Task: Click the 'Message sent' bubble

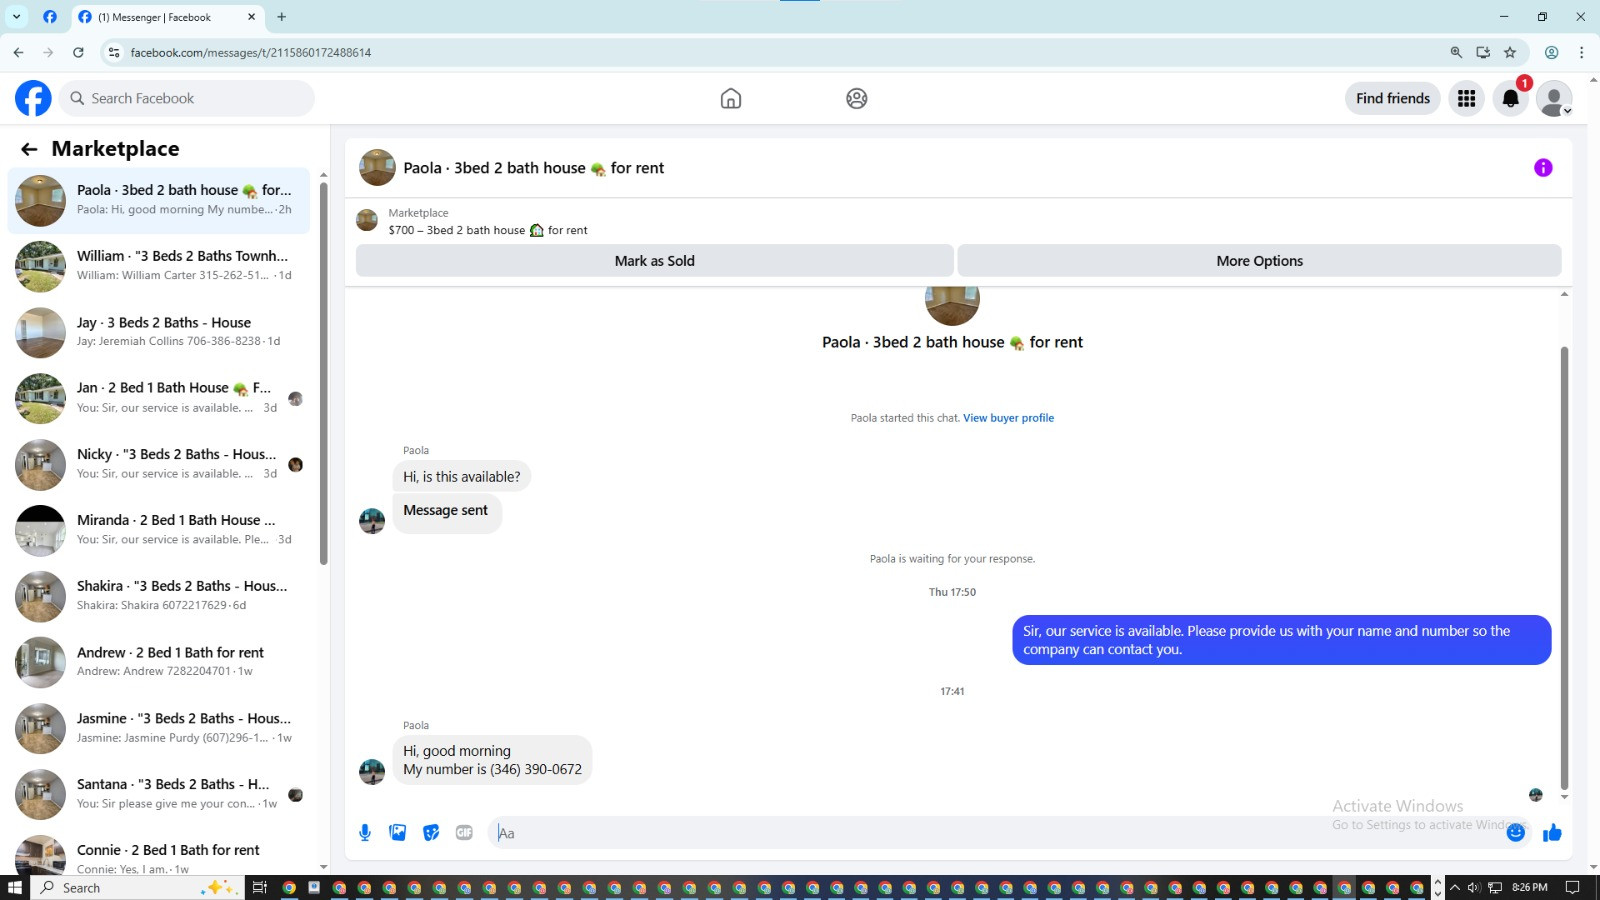Action: click(446, 511)
